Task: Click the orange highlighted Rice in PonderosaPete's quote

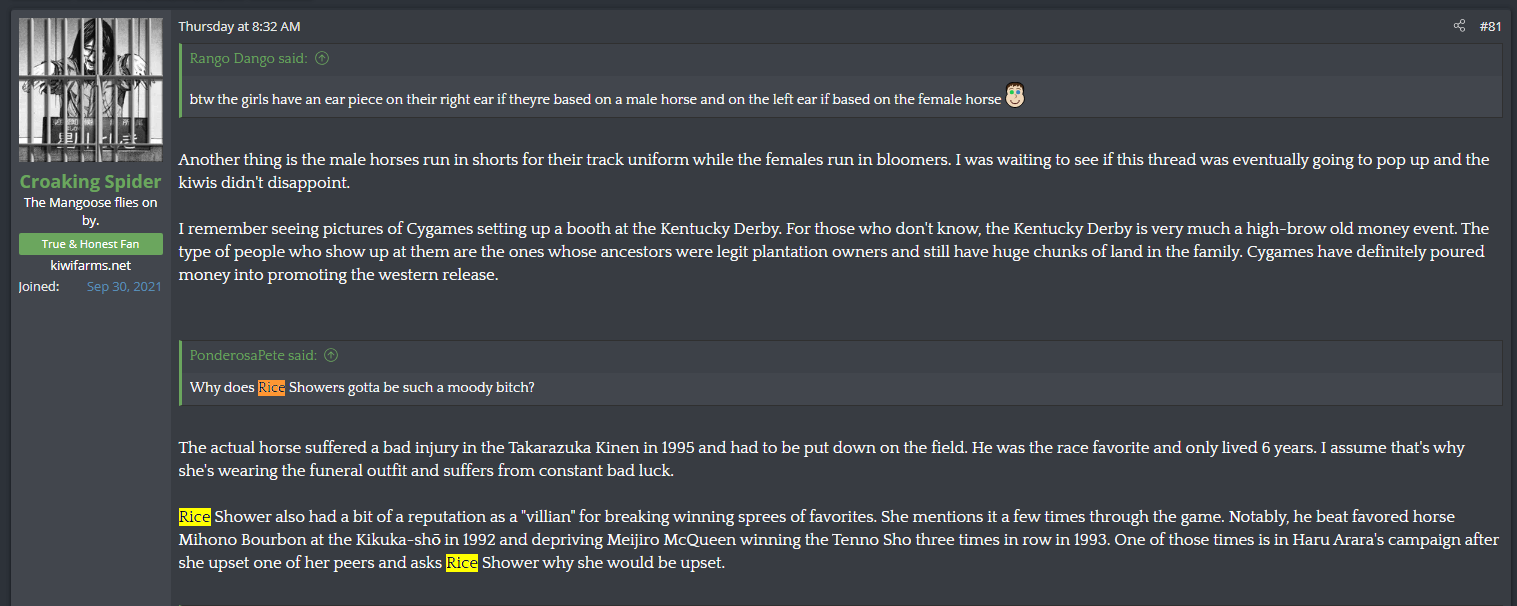Action: (271, 387)
